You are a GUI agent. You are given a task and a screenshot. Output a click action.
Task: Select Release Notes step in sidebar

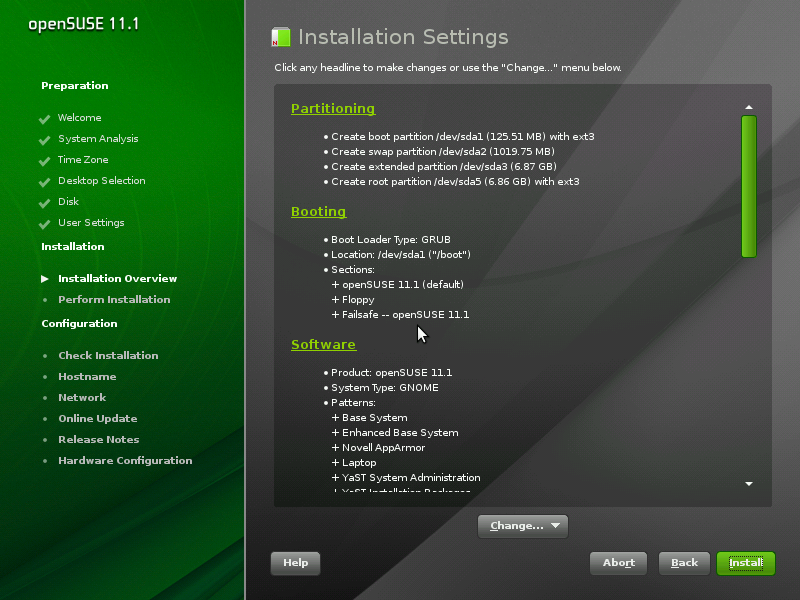pos(98,439)
